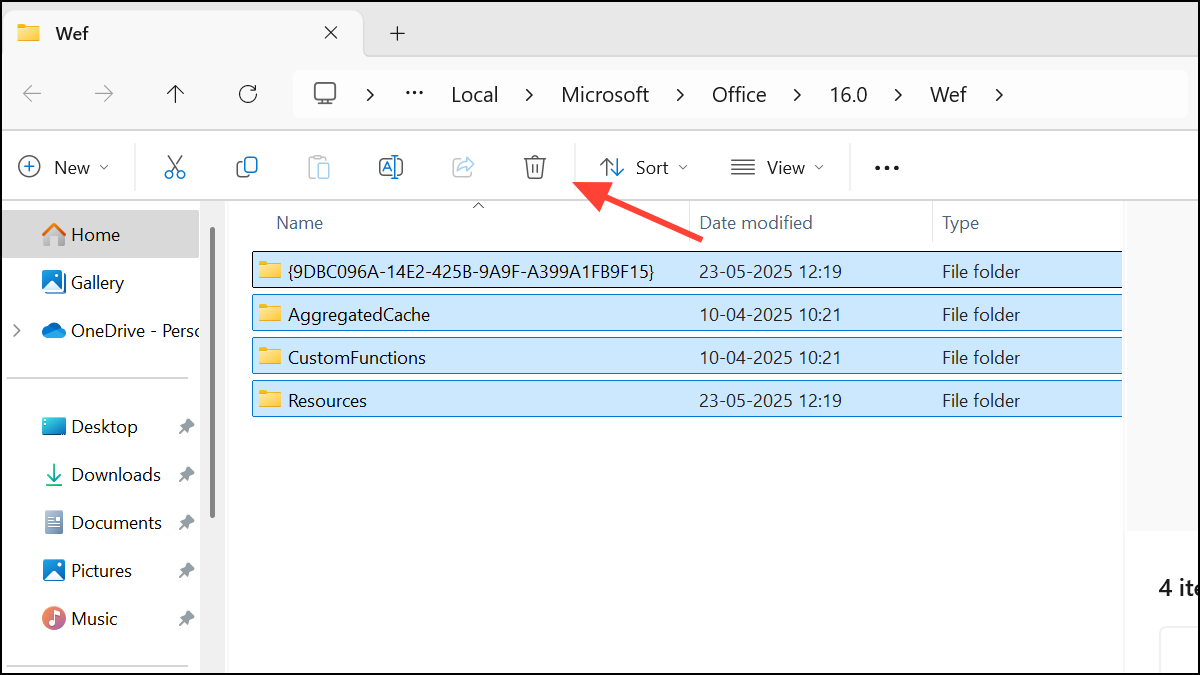Go to Microsoft in the address breadcrumb
1200x675 pixels.
(604, 94)
